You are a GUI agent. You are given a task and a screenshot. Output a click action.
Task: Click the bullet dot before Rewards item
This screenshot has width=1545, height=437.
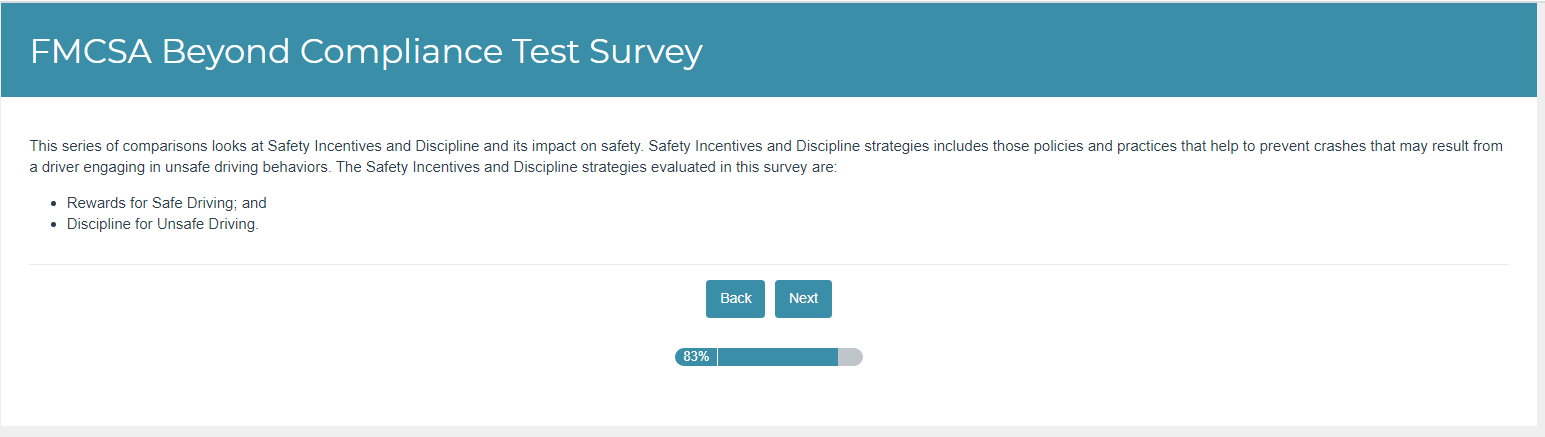[52, 203]
